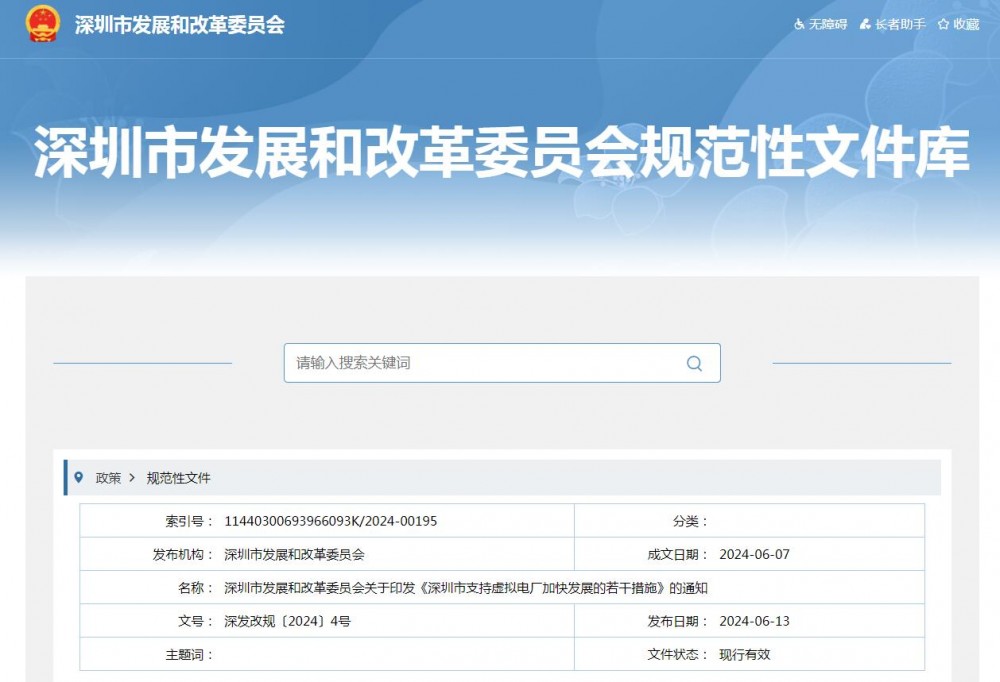Click the breadcrumb chevron after 政策
Viewport: 1000px width, 682px height.
tap(131, 478)
